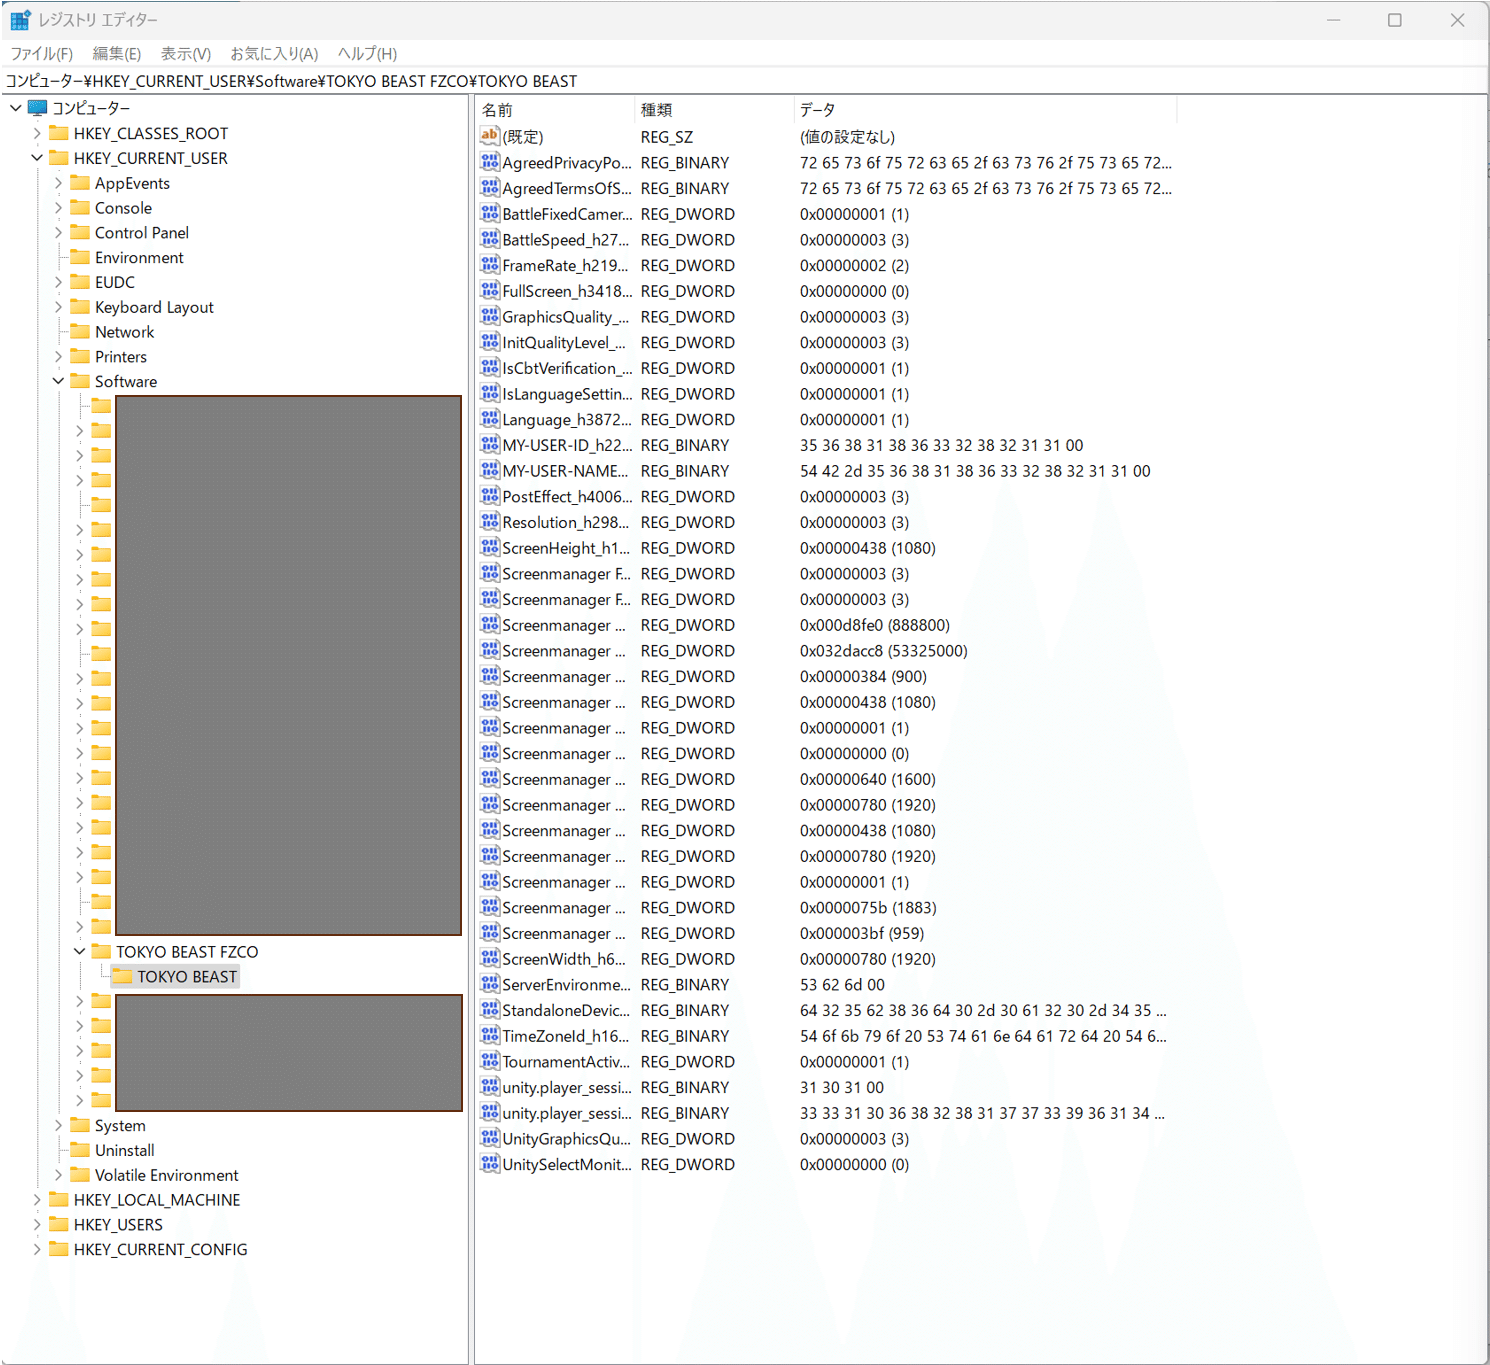Click the TournamentActiv... value icon

[490, 1061]
